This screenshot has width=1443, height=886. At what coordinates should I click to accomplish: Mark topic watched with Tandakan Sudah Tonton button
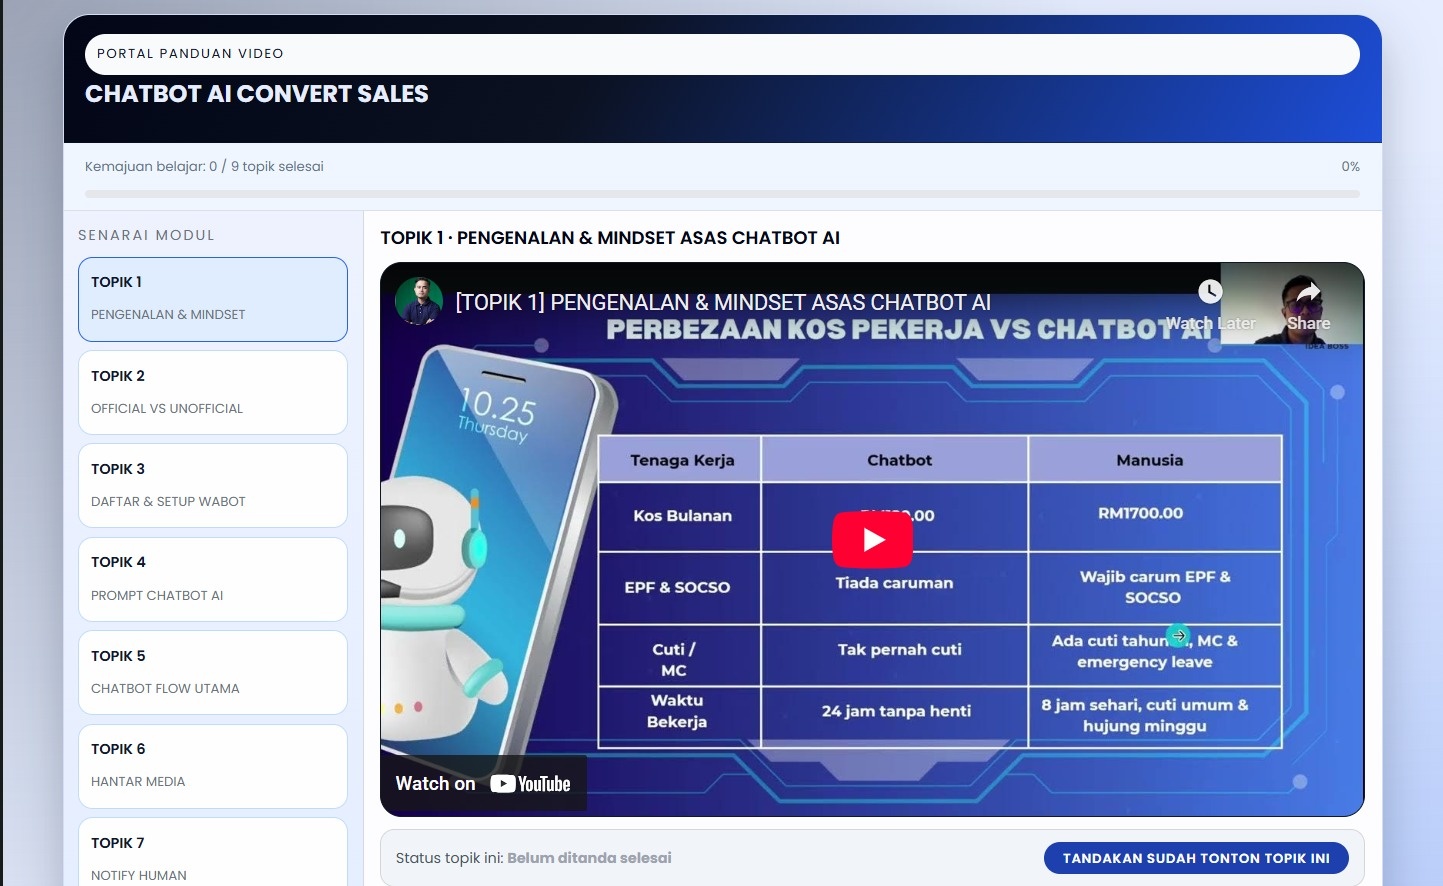tap(1196, 858)
